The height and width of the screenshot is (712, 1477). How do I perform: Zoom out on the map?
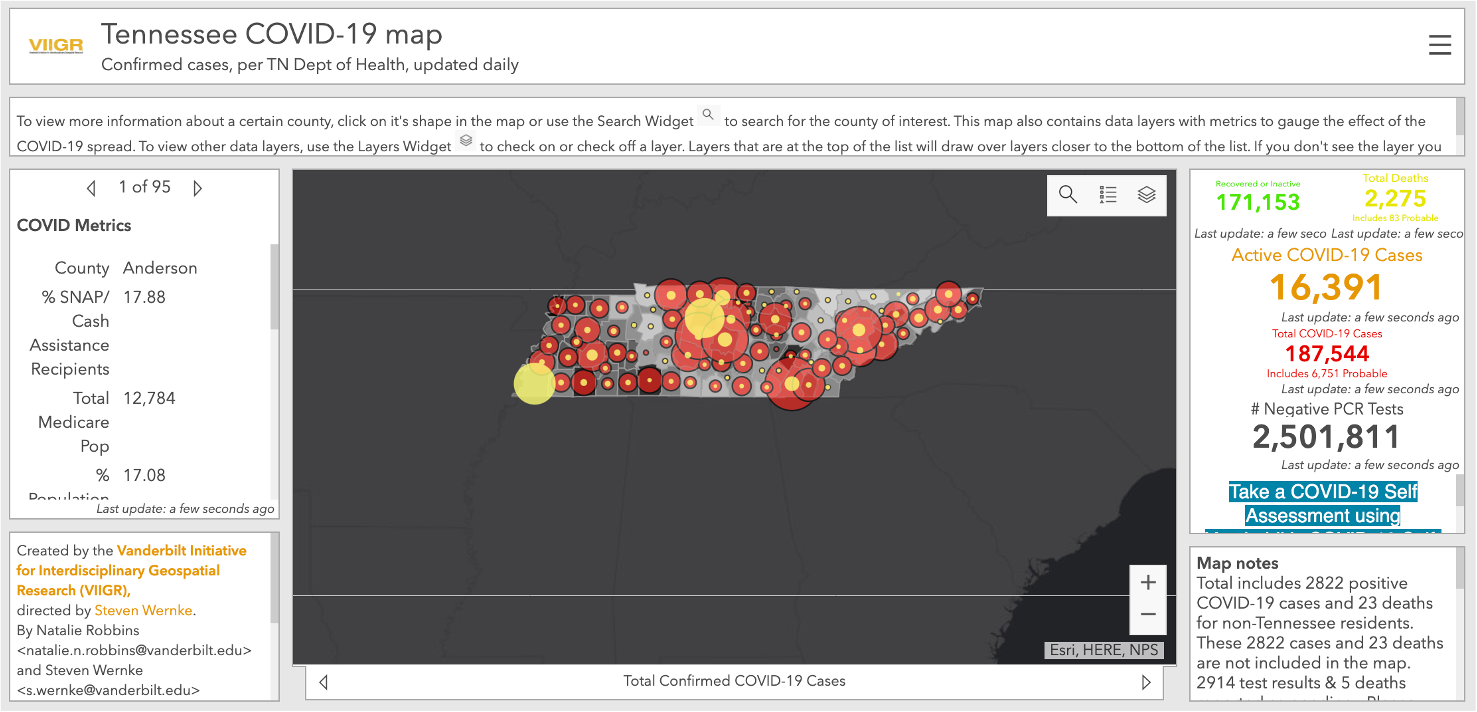(x=1147, y=615)
